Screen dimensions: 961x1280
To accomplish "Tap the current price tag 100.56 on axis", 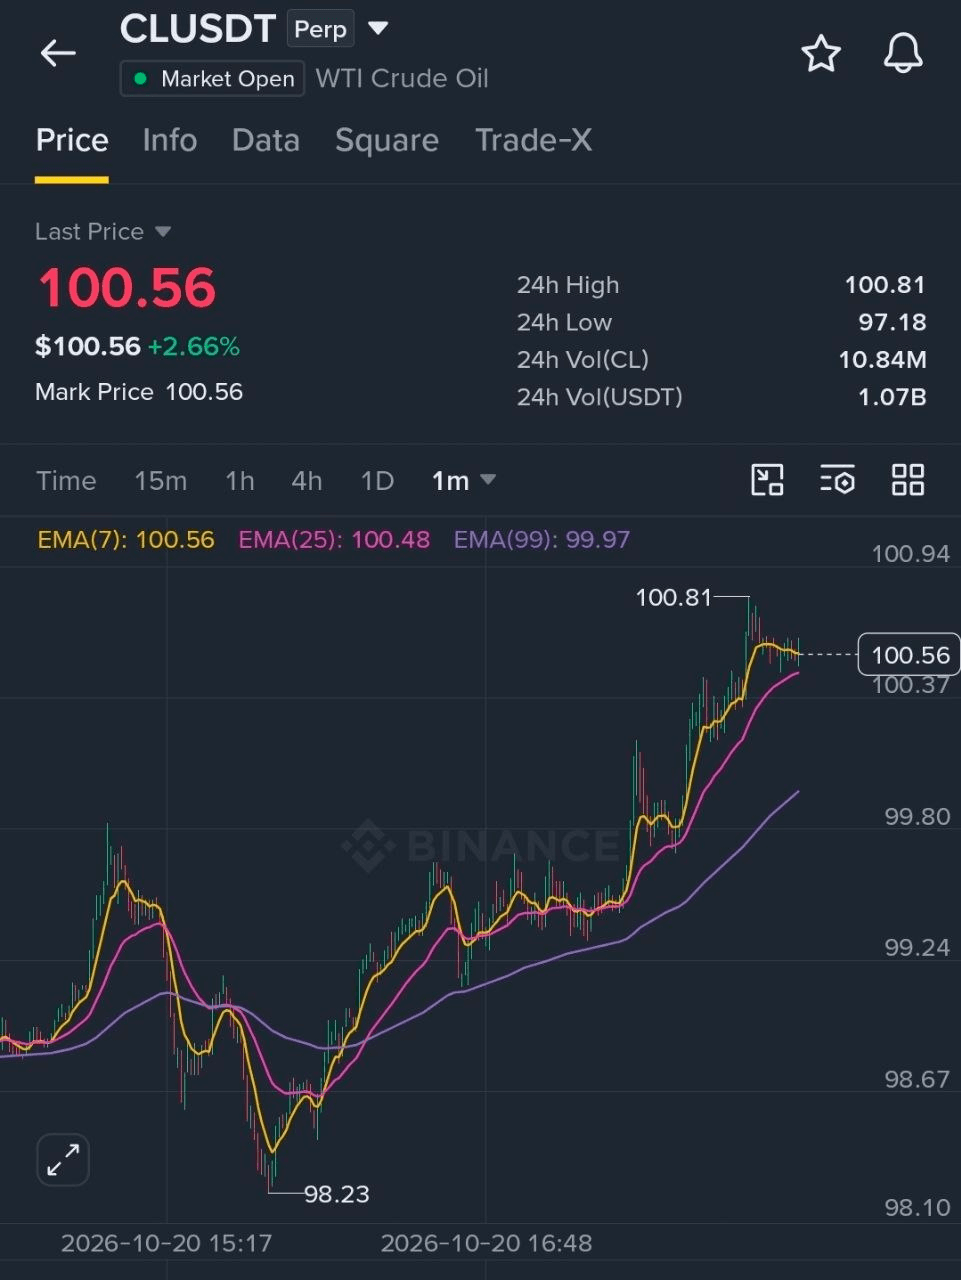I will point(909,655).
